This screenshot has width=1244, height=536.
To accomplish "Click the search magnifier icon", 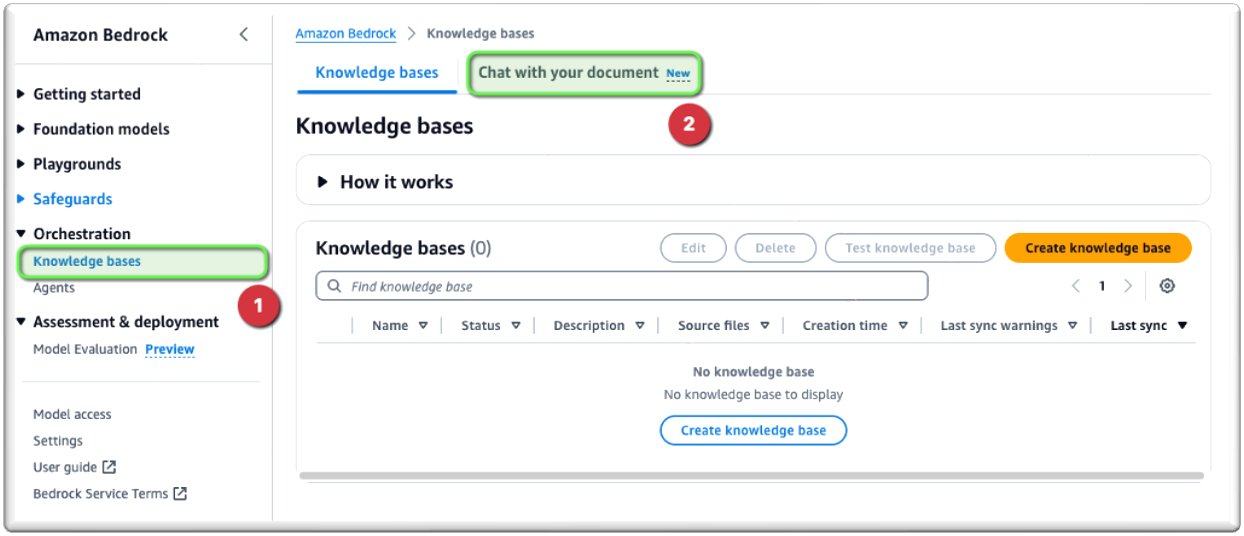I will [x=334, y=286].
